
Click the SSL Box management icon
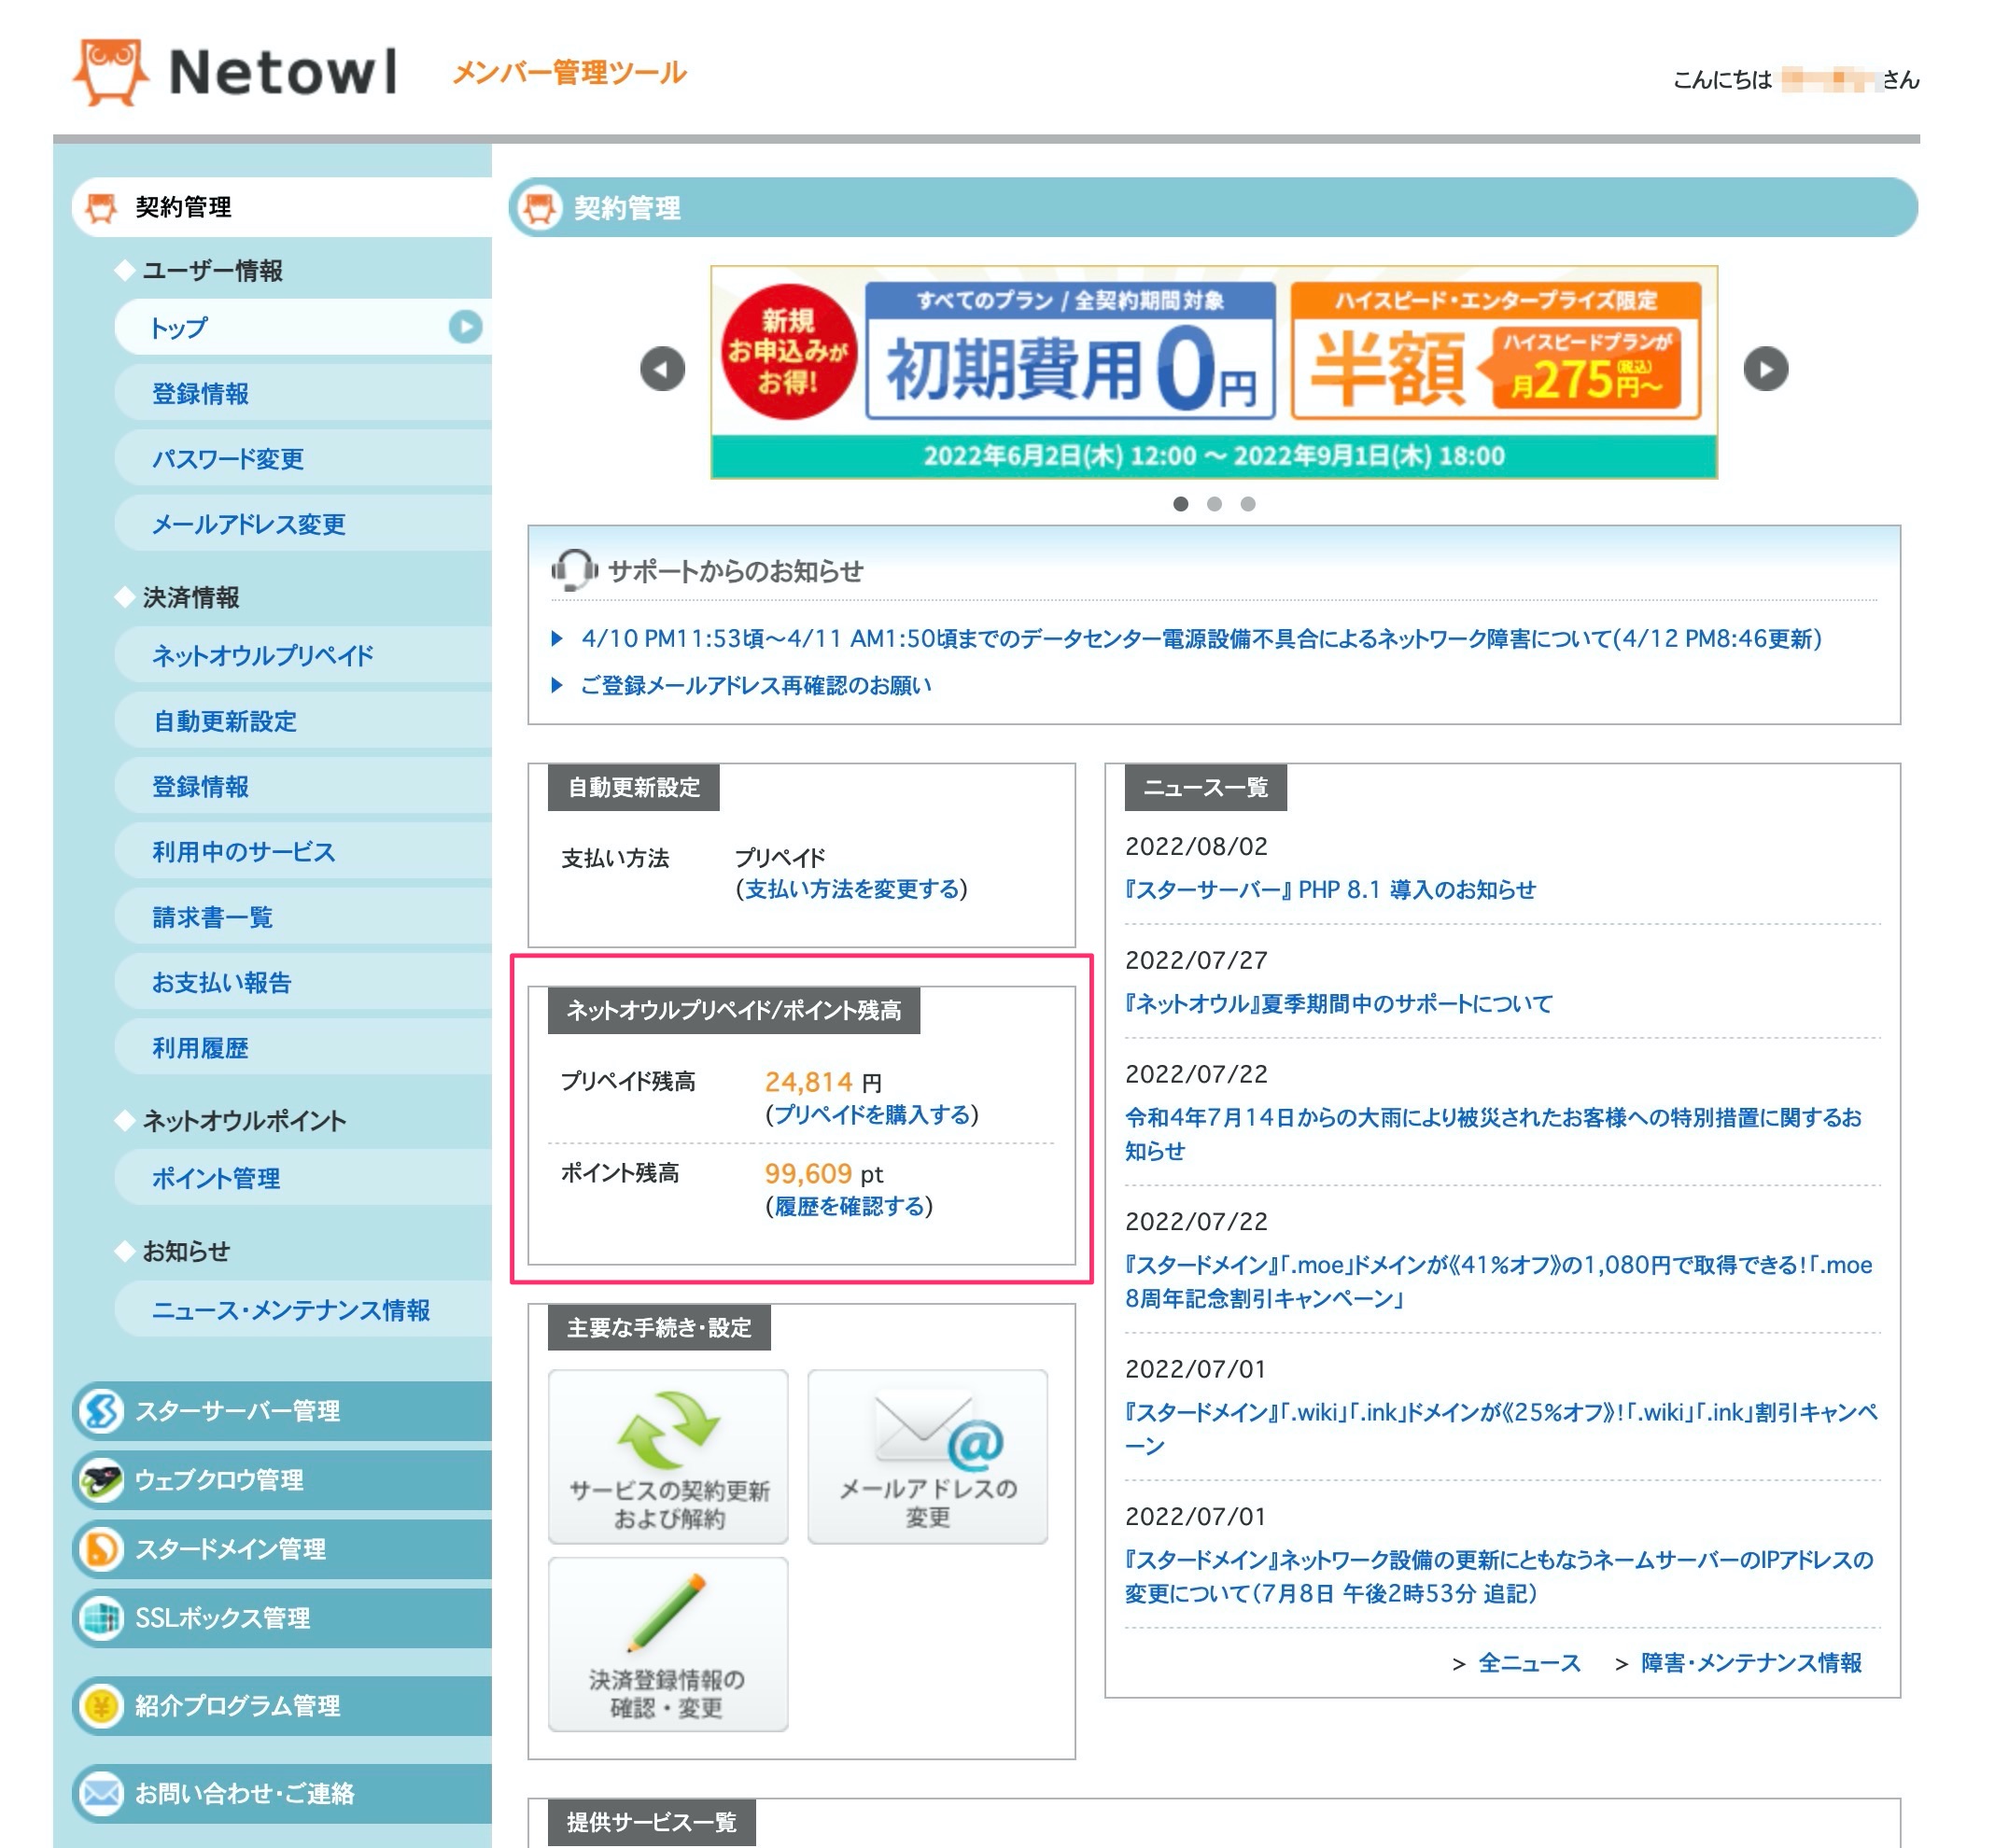tap(102, 1618)
